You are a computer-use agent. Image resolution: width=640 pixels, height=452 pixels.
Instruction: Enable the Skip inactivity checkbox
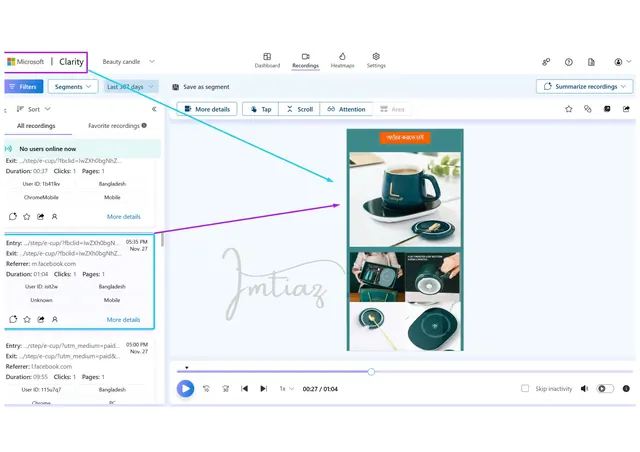525,388
